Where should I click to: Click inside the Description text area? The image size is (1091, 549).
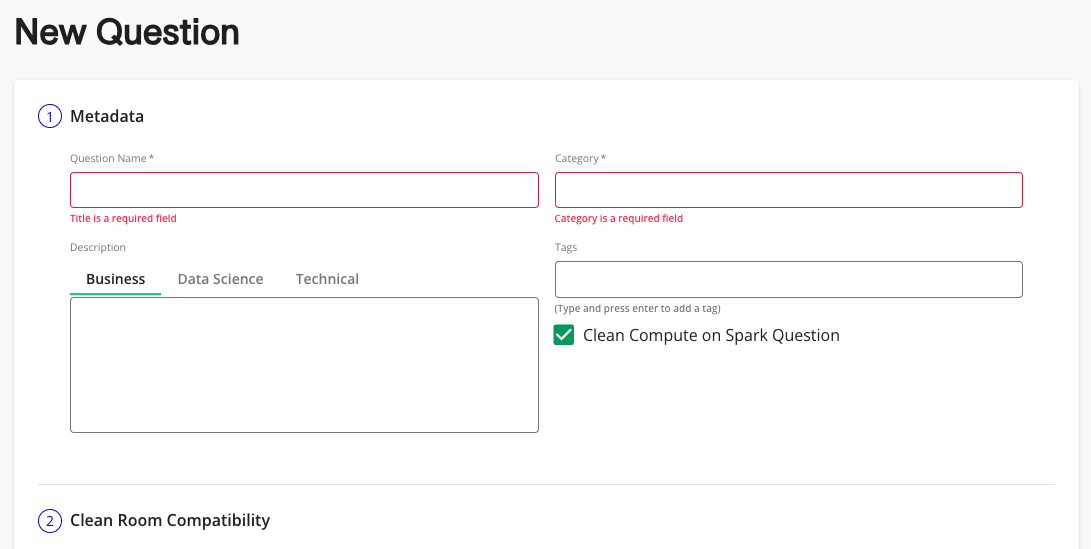tap(304, 365)
